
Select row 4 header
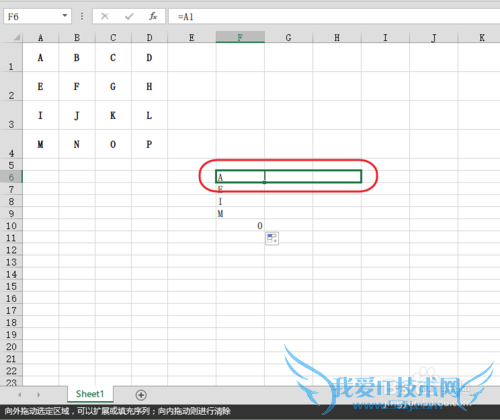tap(11, 144)
